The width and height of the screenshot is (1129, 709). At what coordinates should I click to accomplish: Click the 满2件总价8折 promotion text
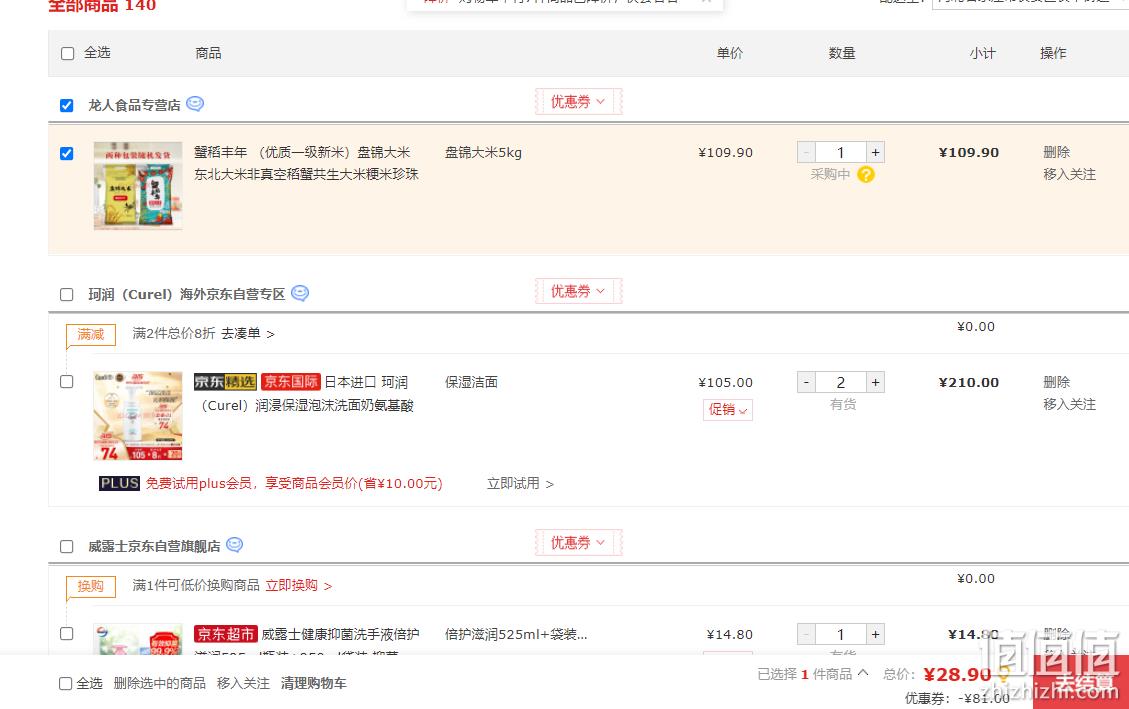174,333
